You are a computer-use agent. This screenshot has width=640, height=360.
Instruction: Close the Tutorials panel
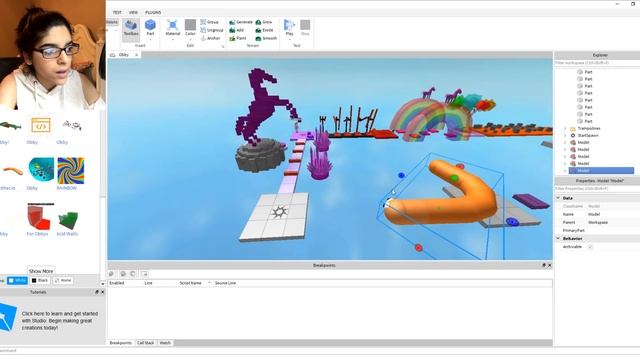pos(102,292)
